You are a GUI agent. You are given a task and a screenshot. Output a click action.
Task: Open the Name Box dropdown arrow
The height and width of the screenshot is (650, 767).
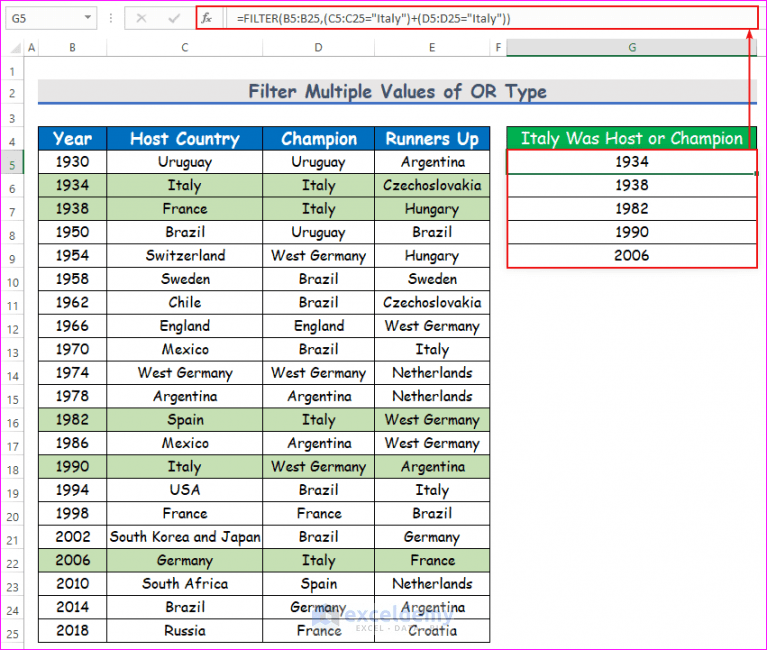(88, 18)
